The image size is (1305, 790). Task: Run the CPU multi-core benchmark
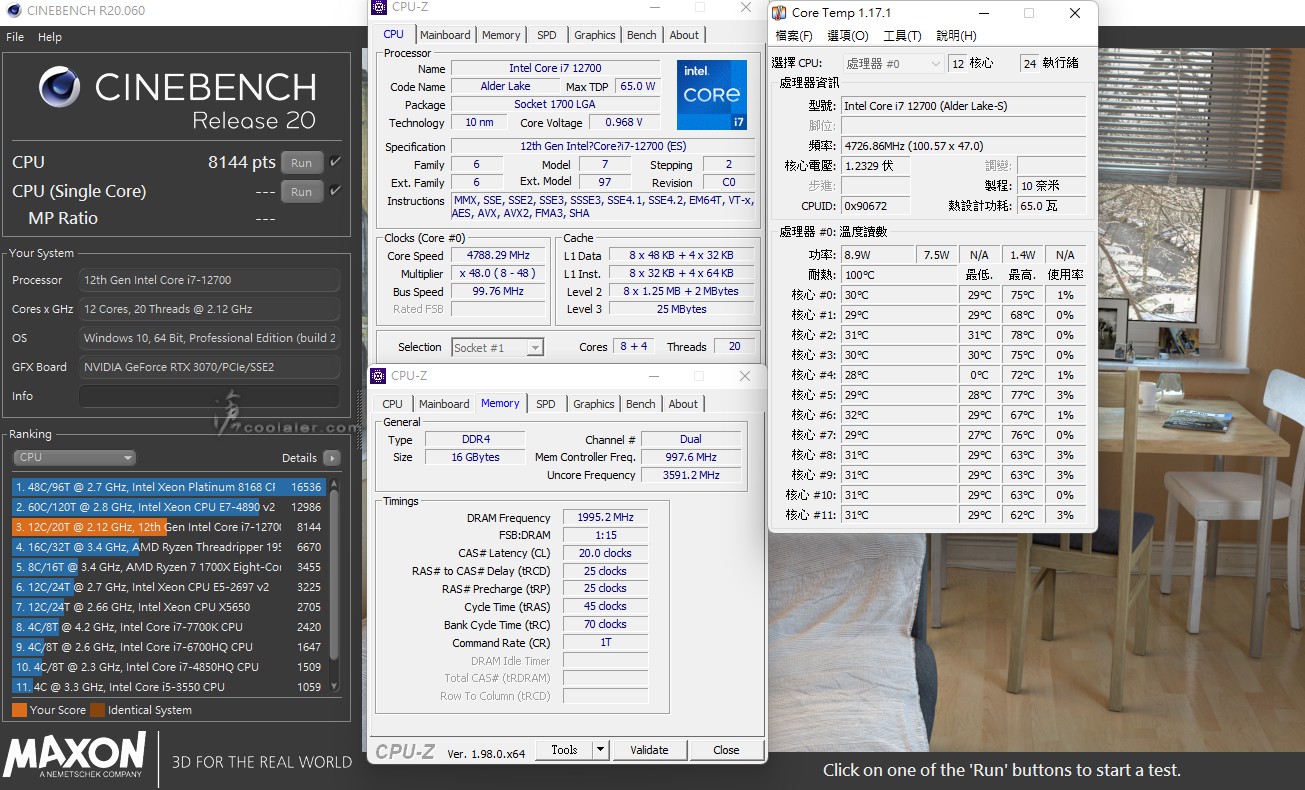tap(302, 163)
